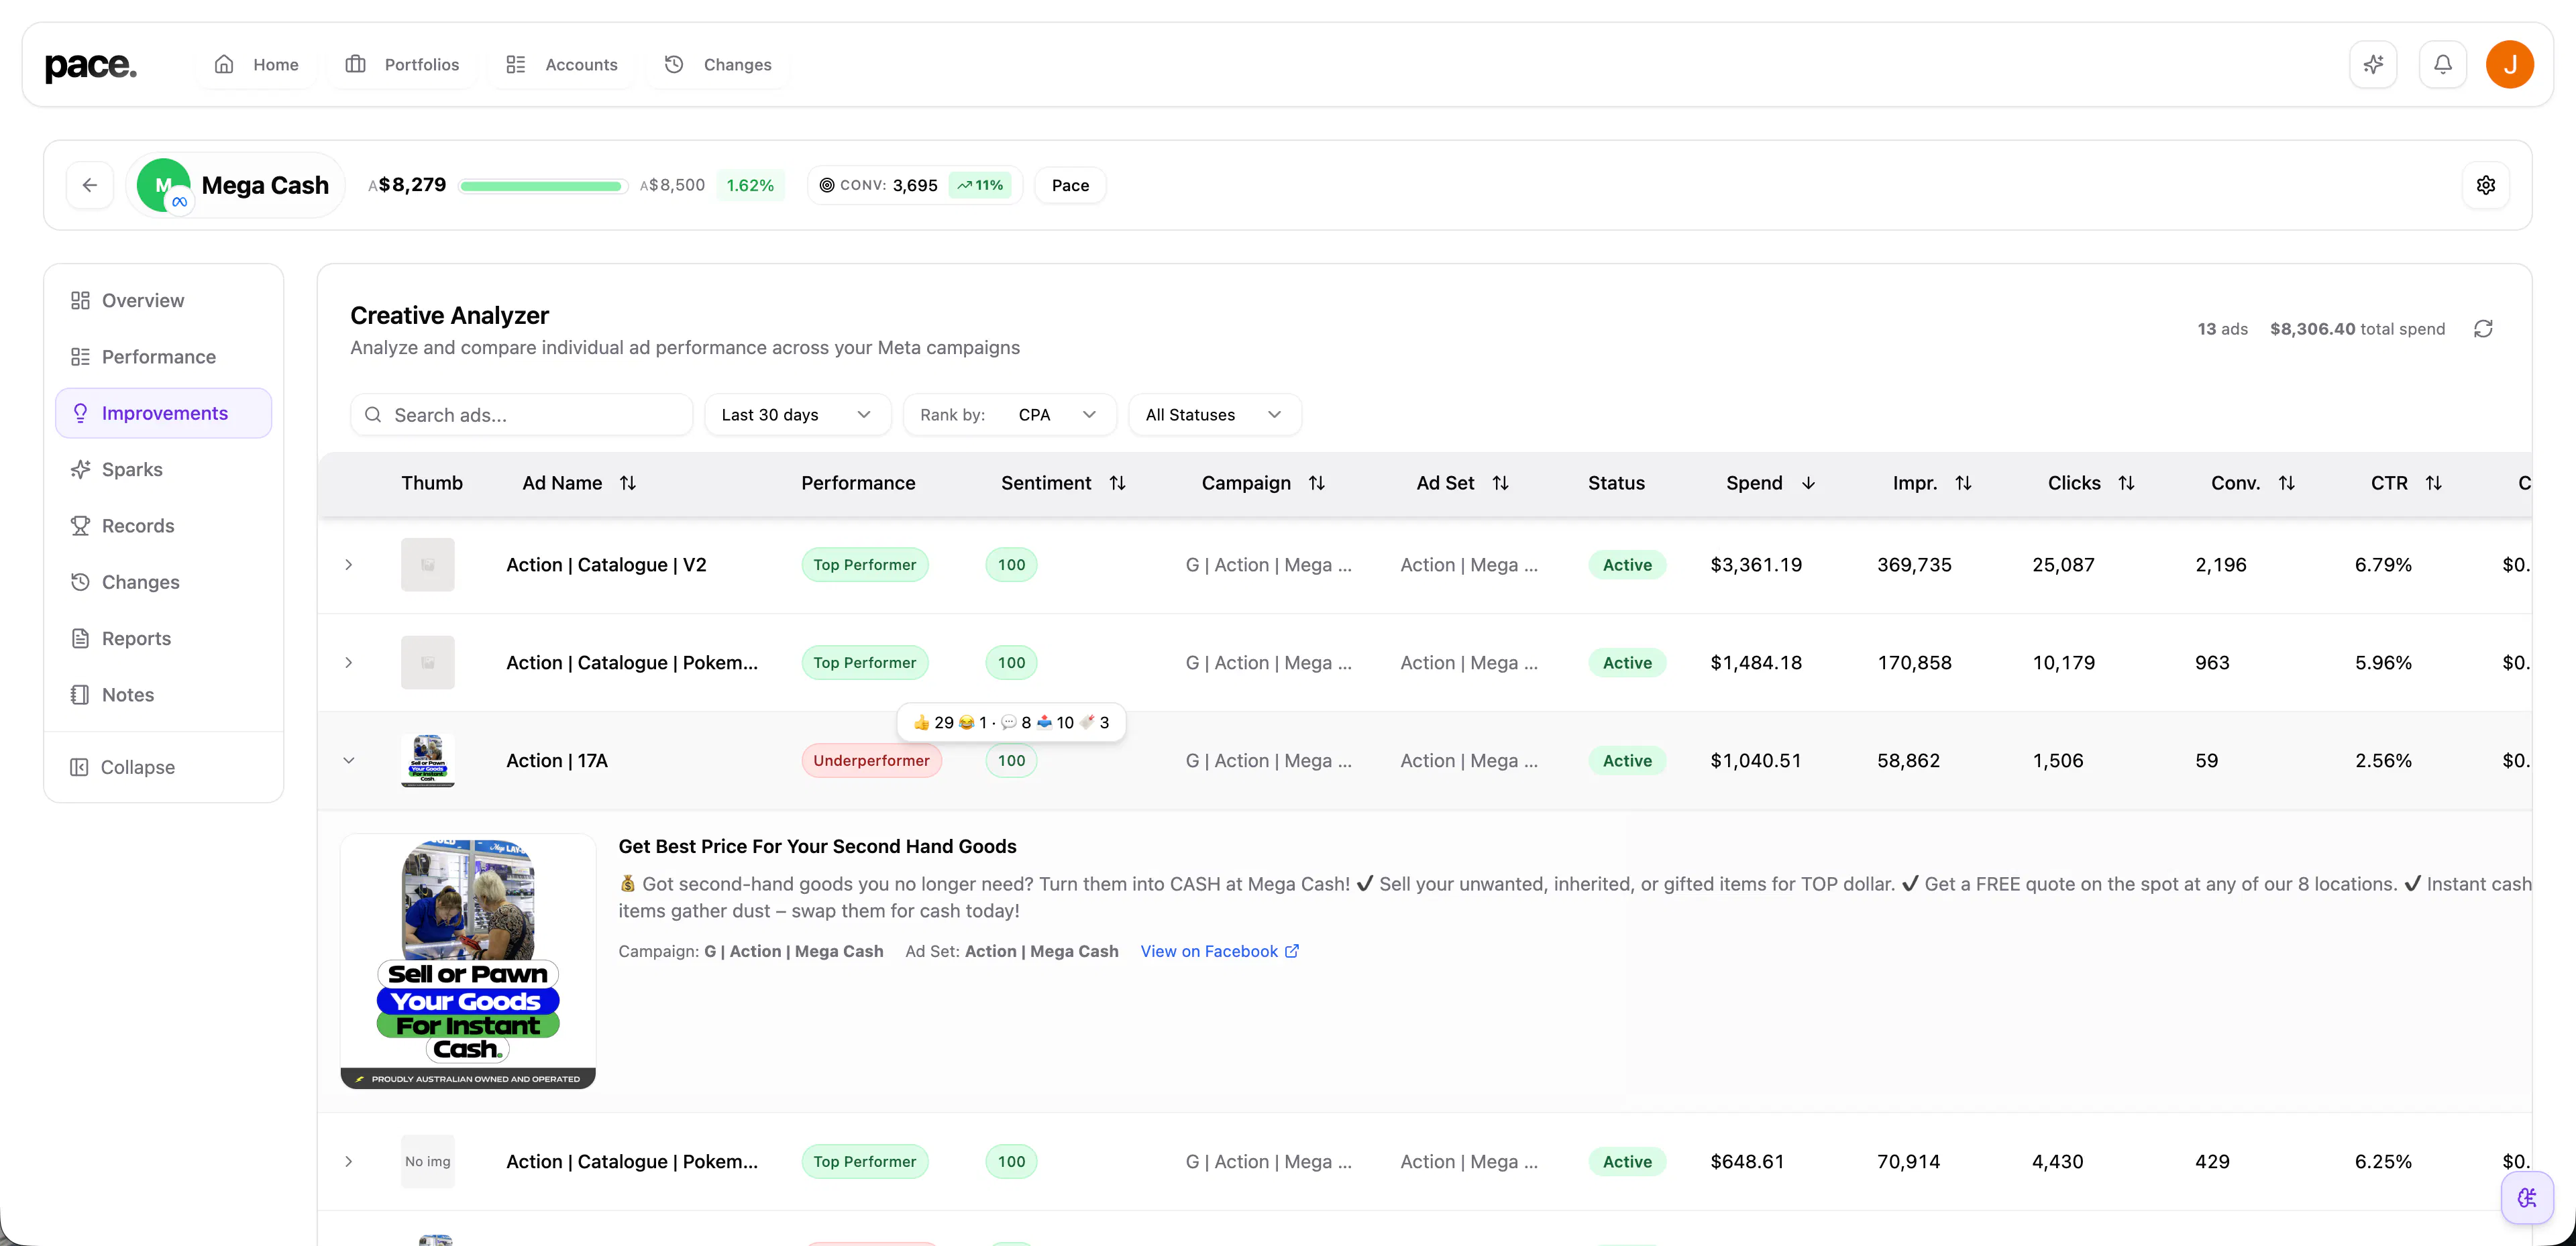
Task: Click the Search ads input field
Action: (522, 415)
